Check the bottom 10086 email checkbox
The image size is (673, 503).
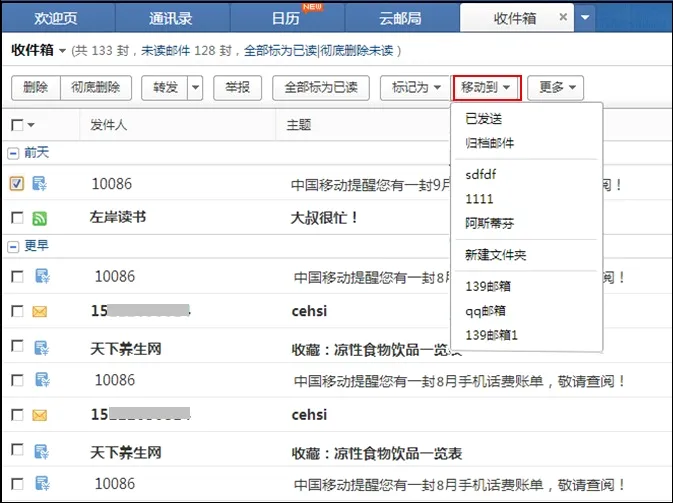(17, 484)
